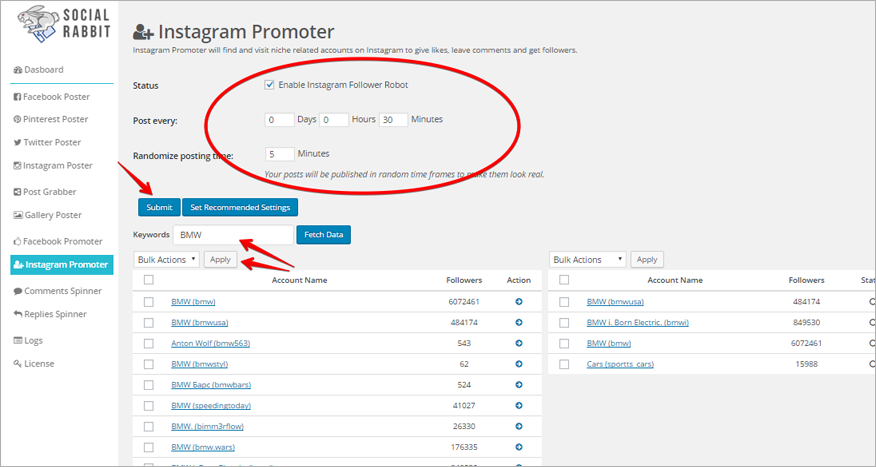The height and width of the screenshot is (467, 876).
Task: Open the BMW (bmwusa) link in the right table
Action: [x=615, y=302]
